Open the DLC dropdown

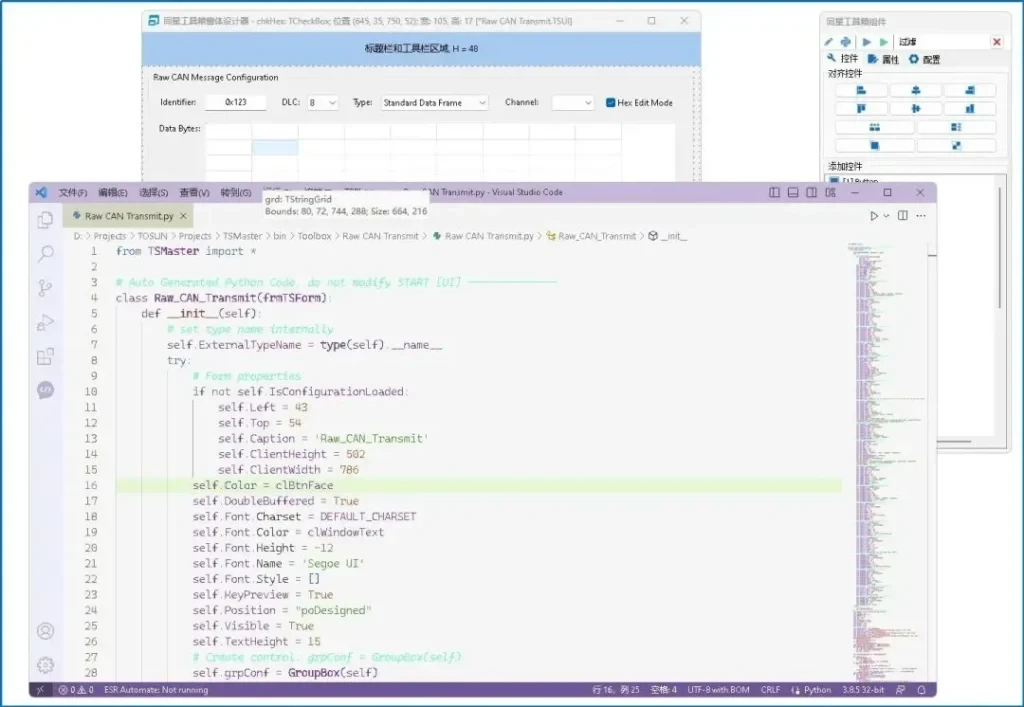tap(322, 103)
